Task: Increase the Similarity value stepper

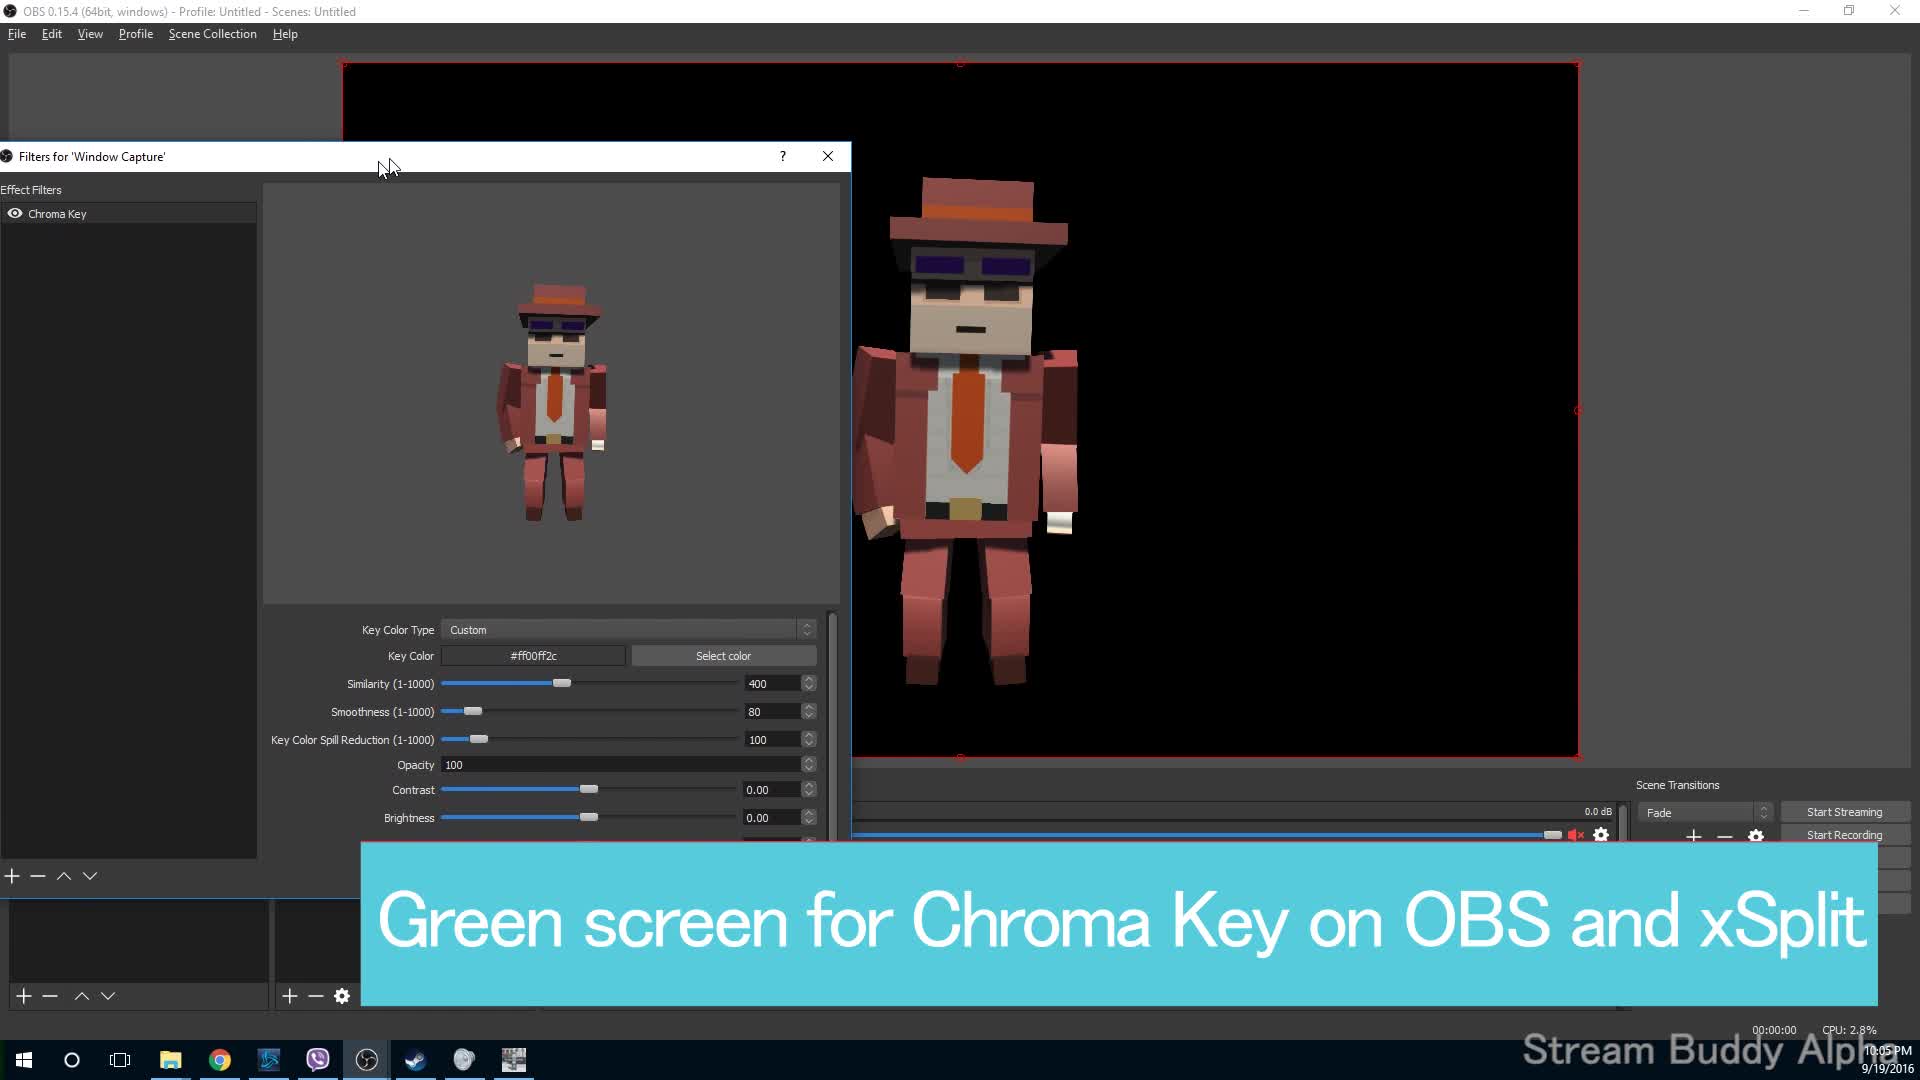Action: click(x=809, y=679)
